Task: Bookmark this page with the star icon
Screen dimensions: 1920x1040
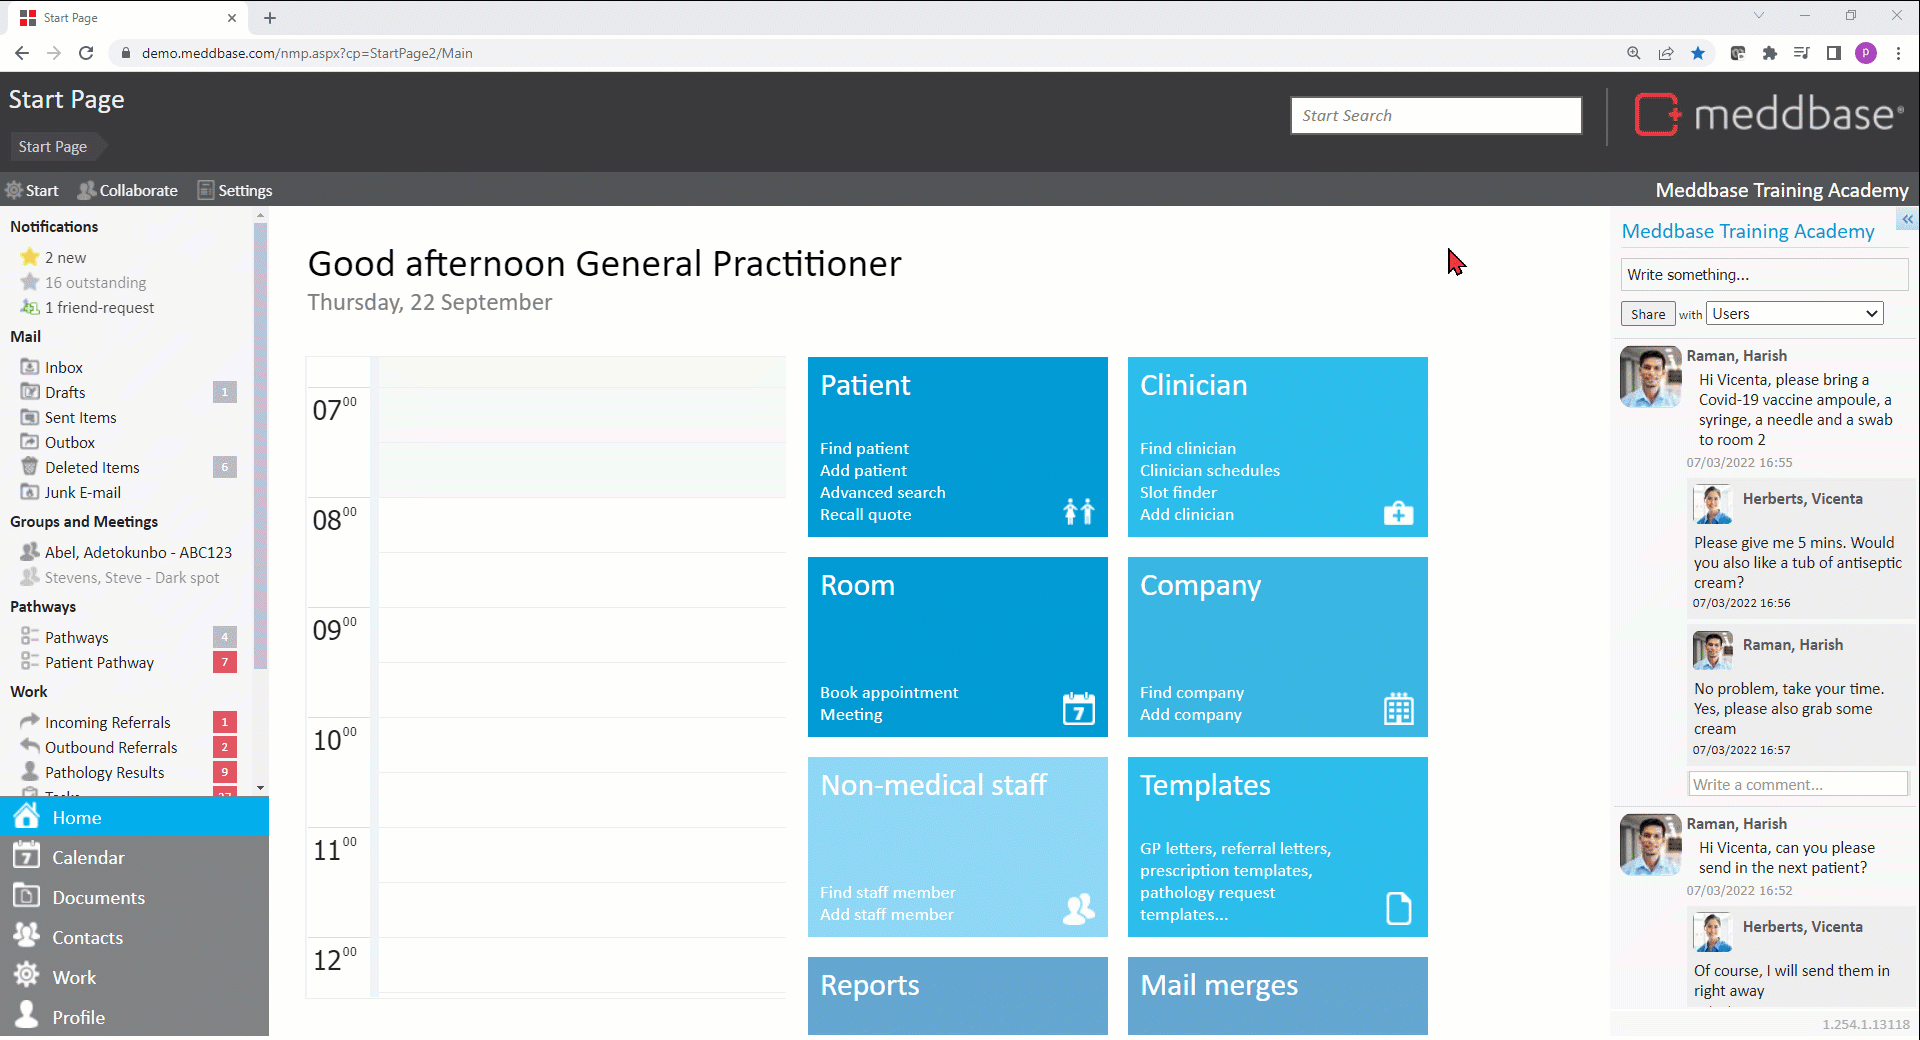Action: (x=1698, y=53)
